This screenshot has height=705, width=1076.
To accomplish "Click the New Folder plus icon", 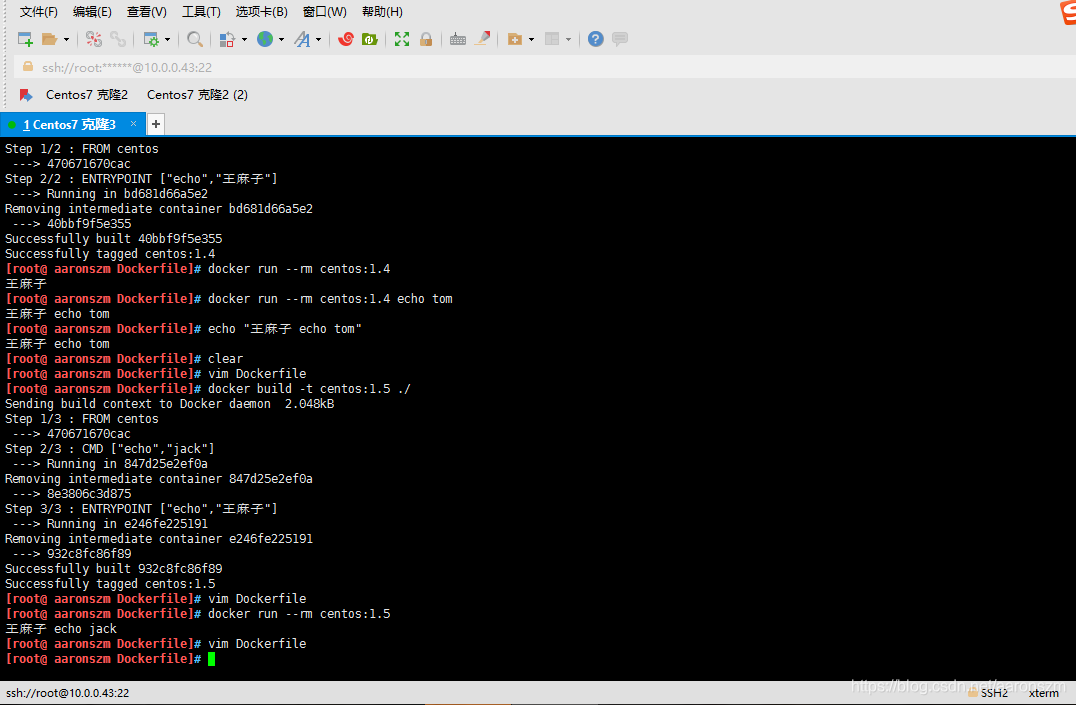I will pyautogui.click(x=515, y=39).
